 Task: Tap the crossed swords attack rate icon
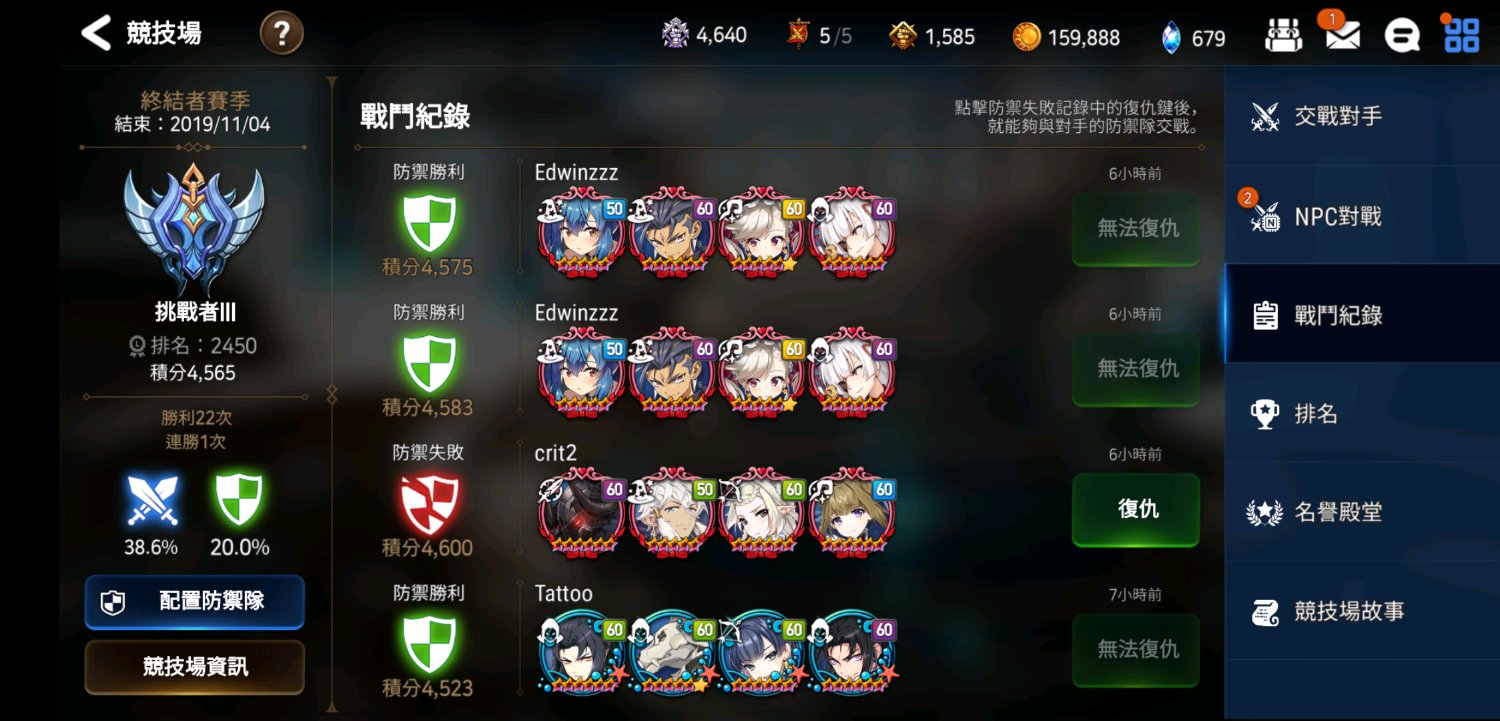click(x=152, y=500)
